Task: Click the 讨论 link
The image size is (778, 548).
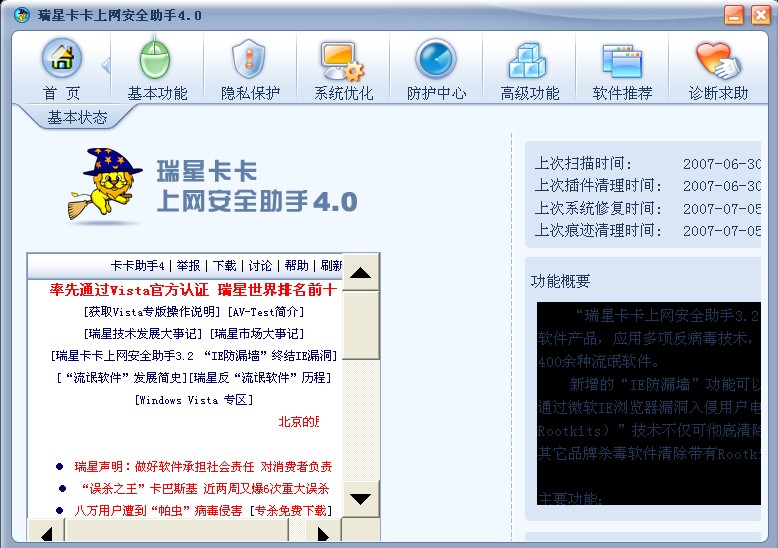Action: tap(260, 266)
